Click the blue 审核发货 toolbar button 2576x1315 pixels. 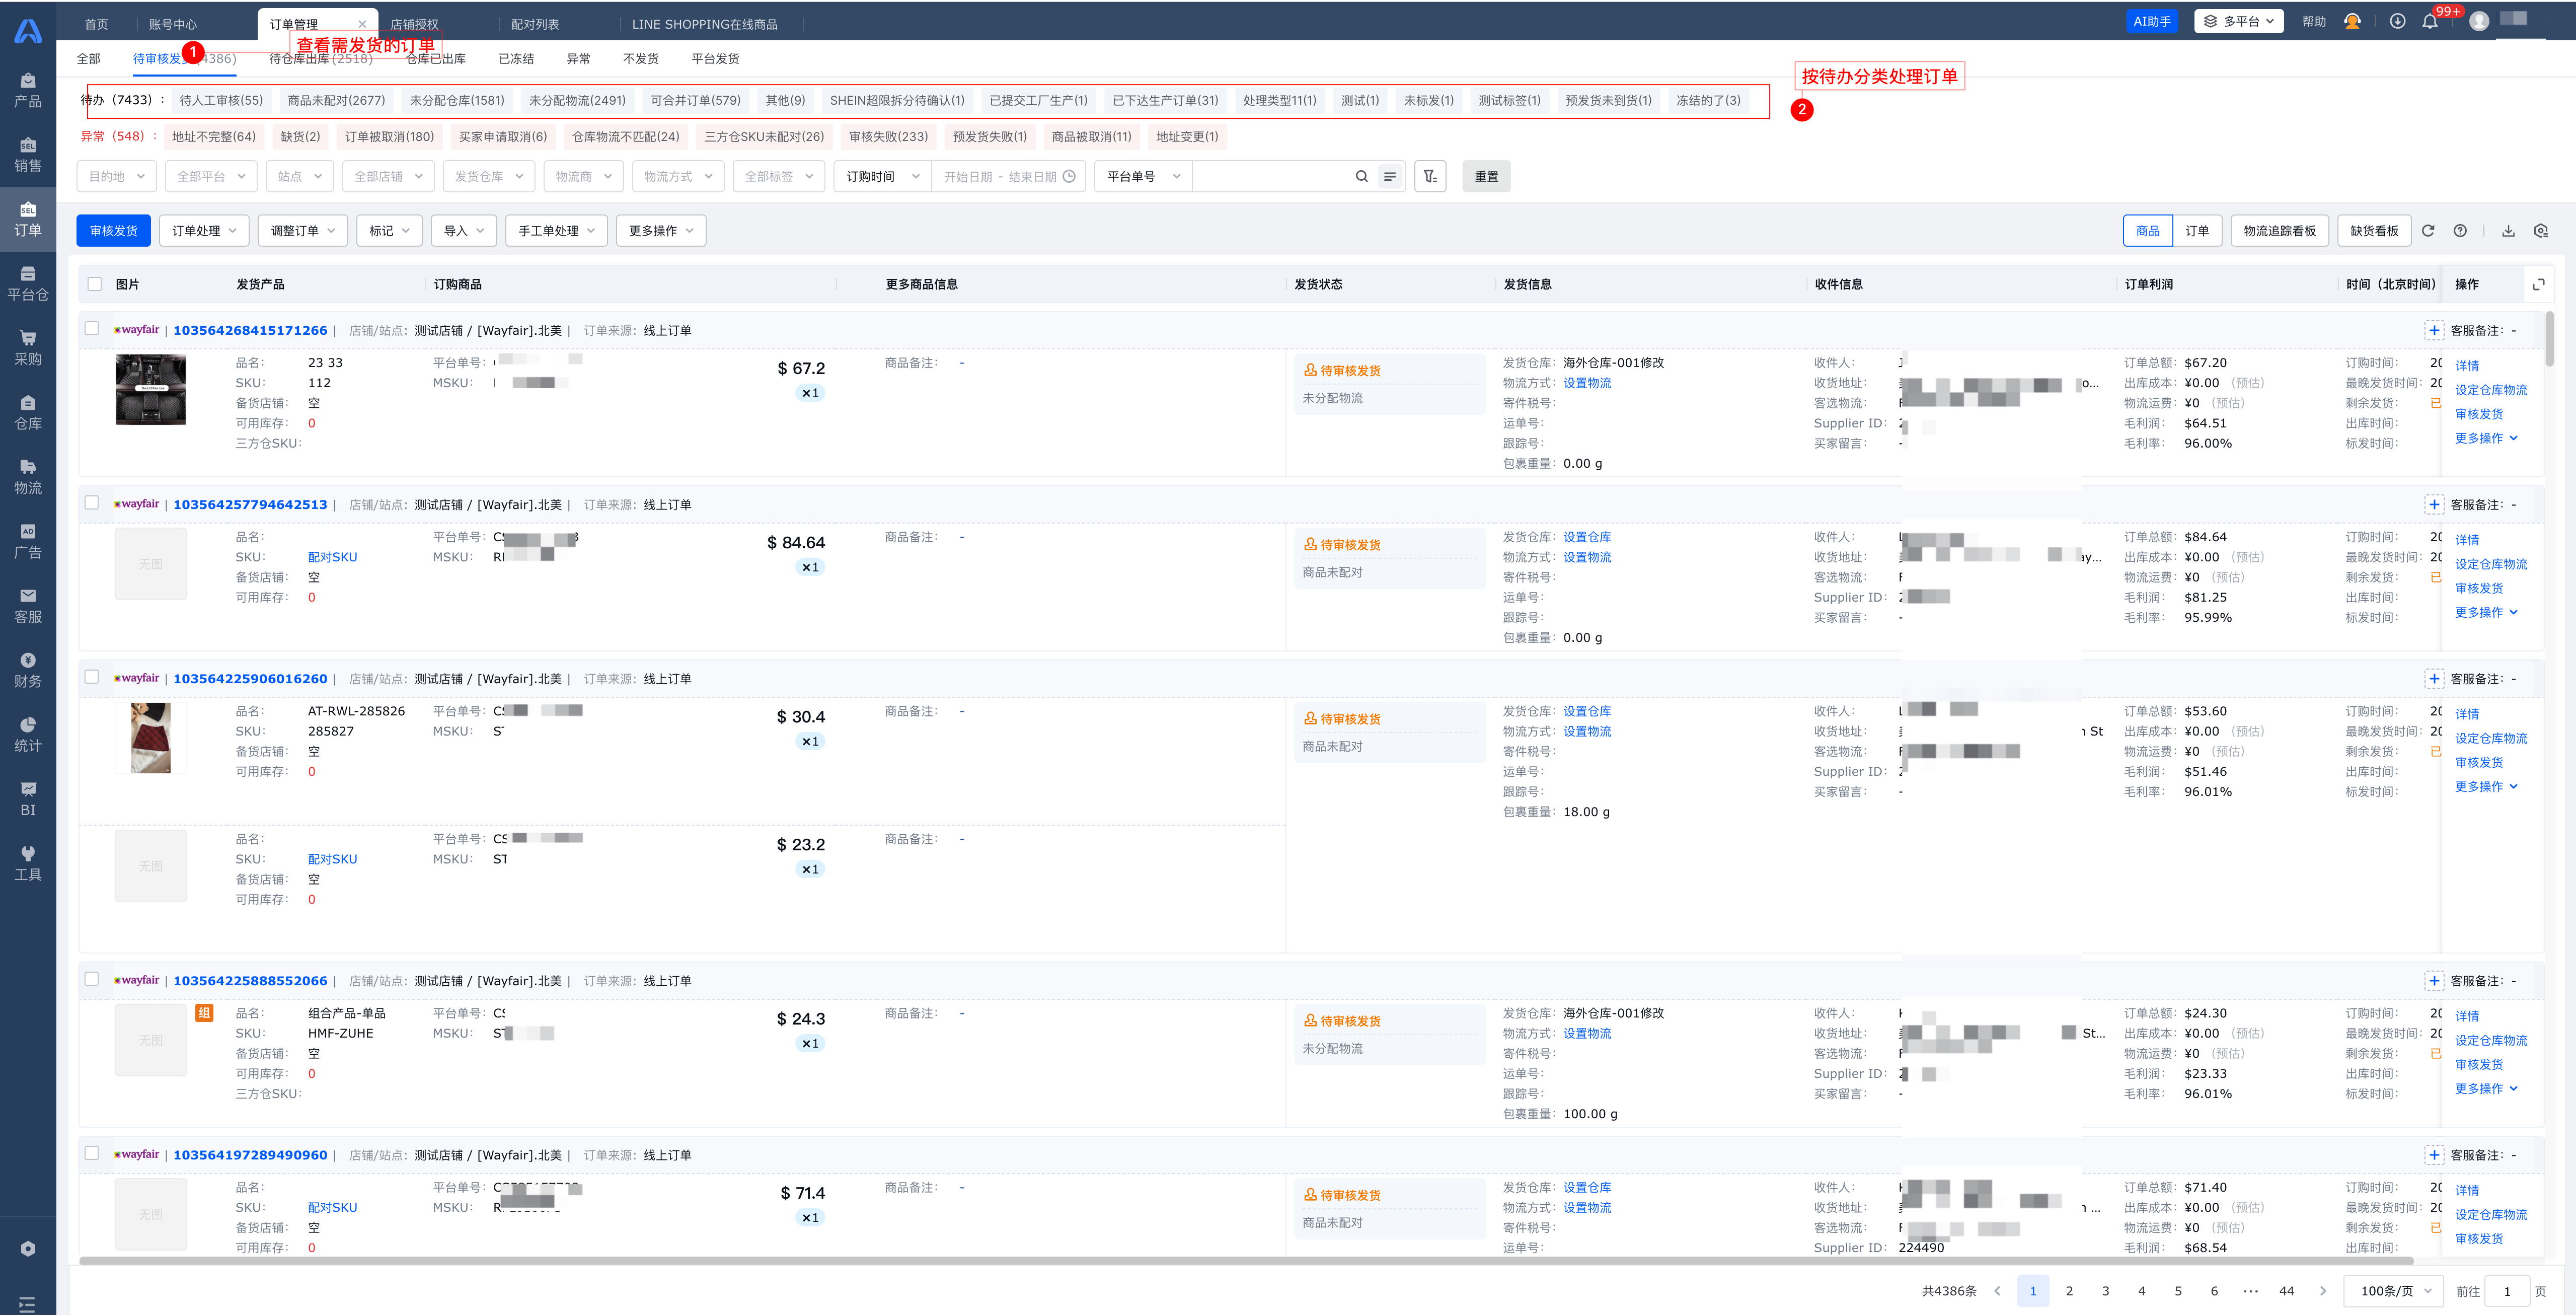tap(113, 230)
